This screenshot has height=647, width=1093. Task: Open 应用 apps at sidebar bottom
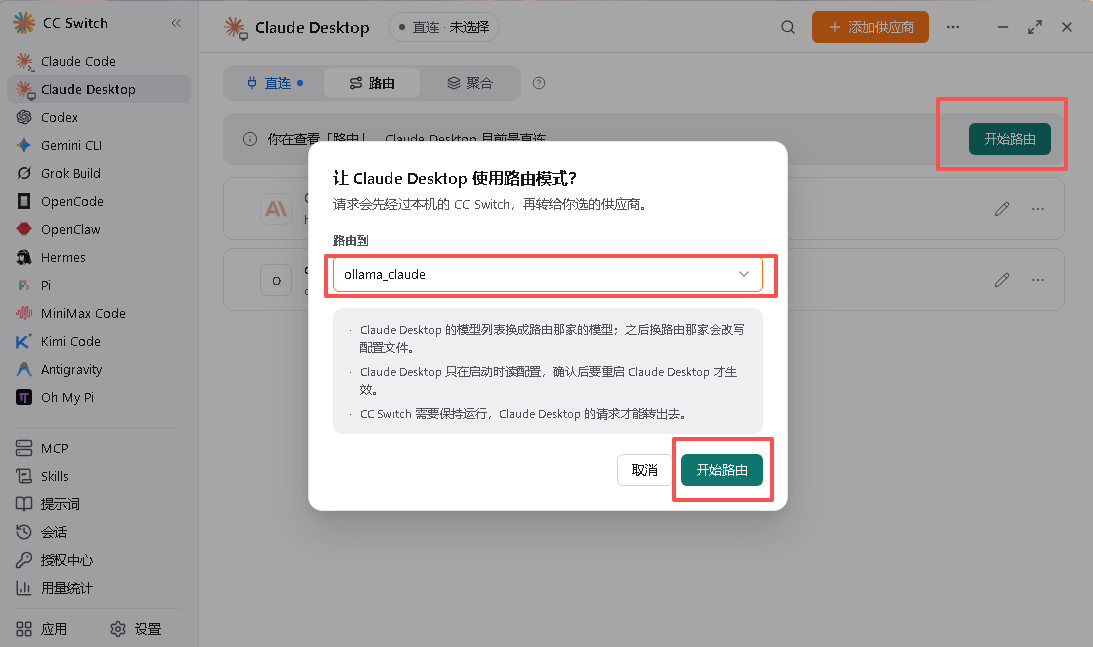tap(42, 629)
